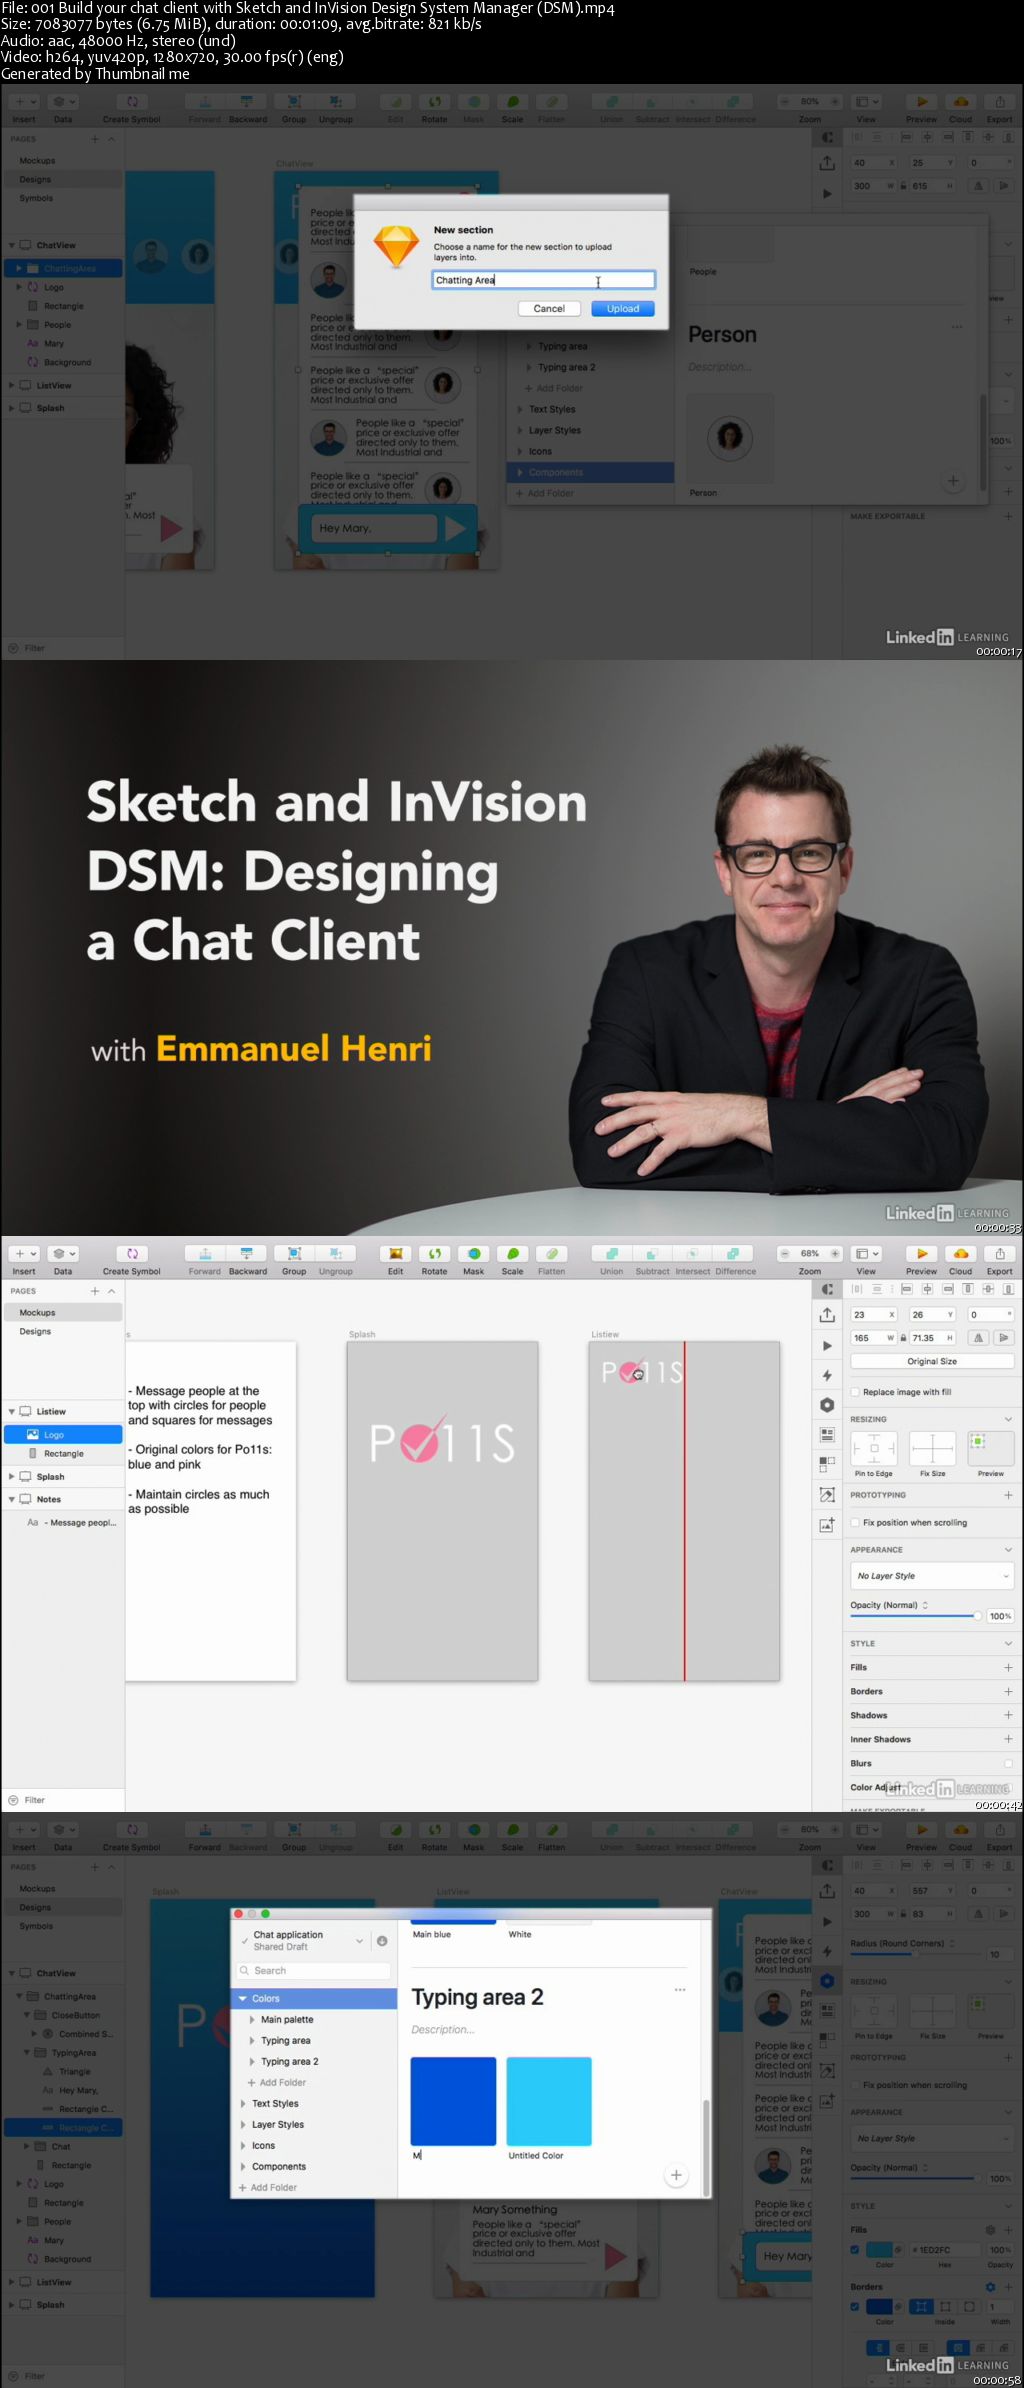The image size is (1024, 2388).
Task: Add a new fill with the Fills plus in the undimmed inspector
Action: pos(1008,1667)
